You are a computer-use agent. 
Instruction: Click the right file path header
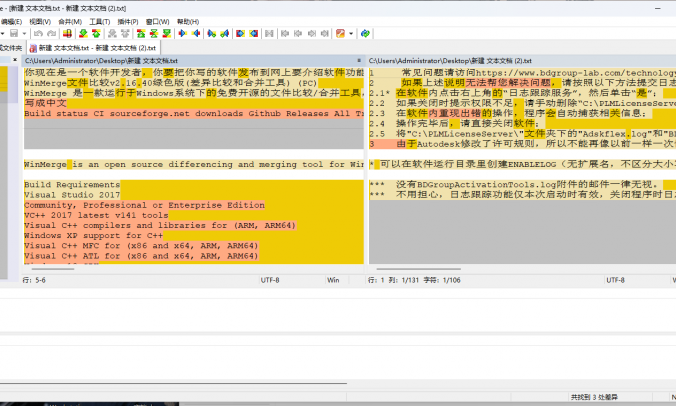pyautogui.click(x=522, y=61)
